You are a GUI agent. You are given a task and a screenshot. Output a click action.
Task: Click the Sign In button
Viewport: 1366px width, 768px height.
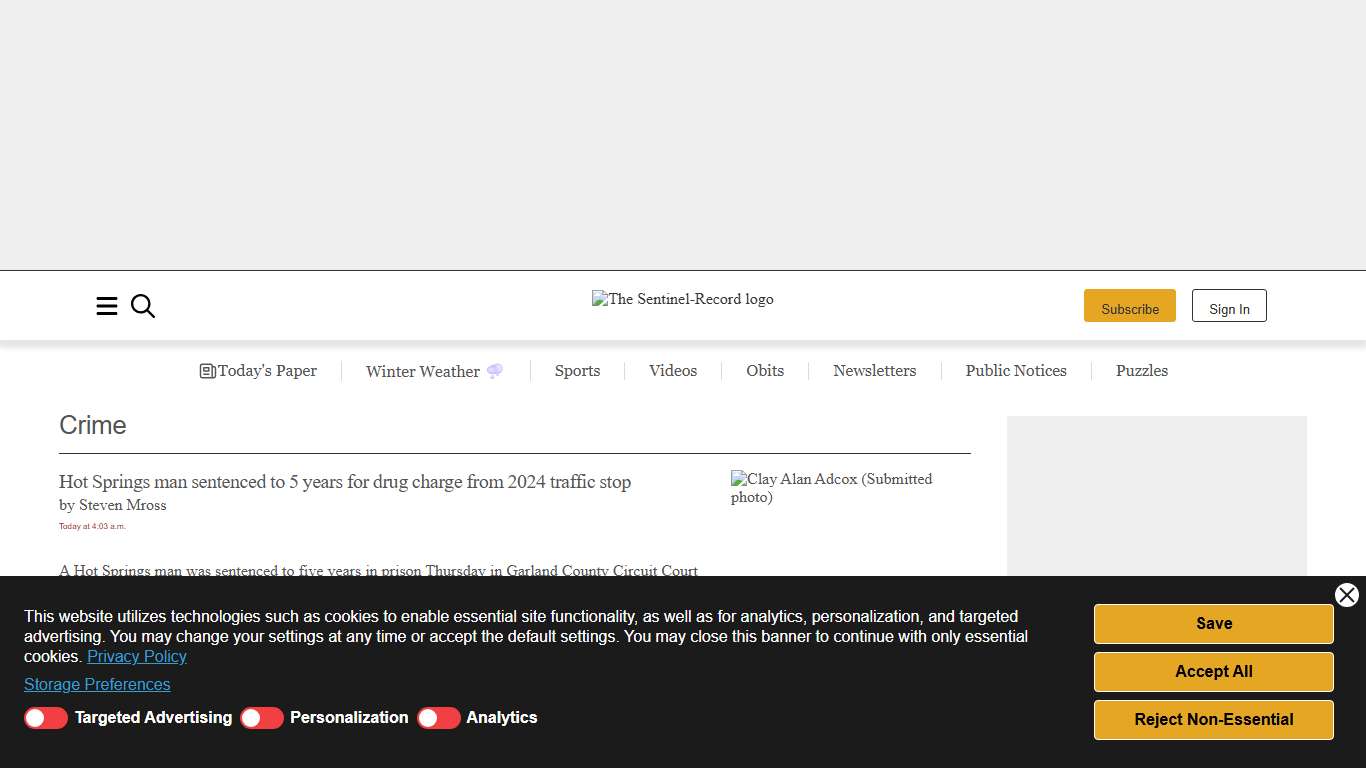pyautogui.click(x=1229, y=306)
